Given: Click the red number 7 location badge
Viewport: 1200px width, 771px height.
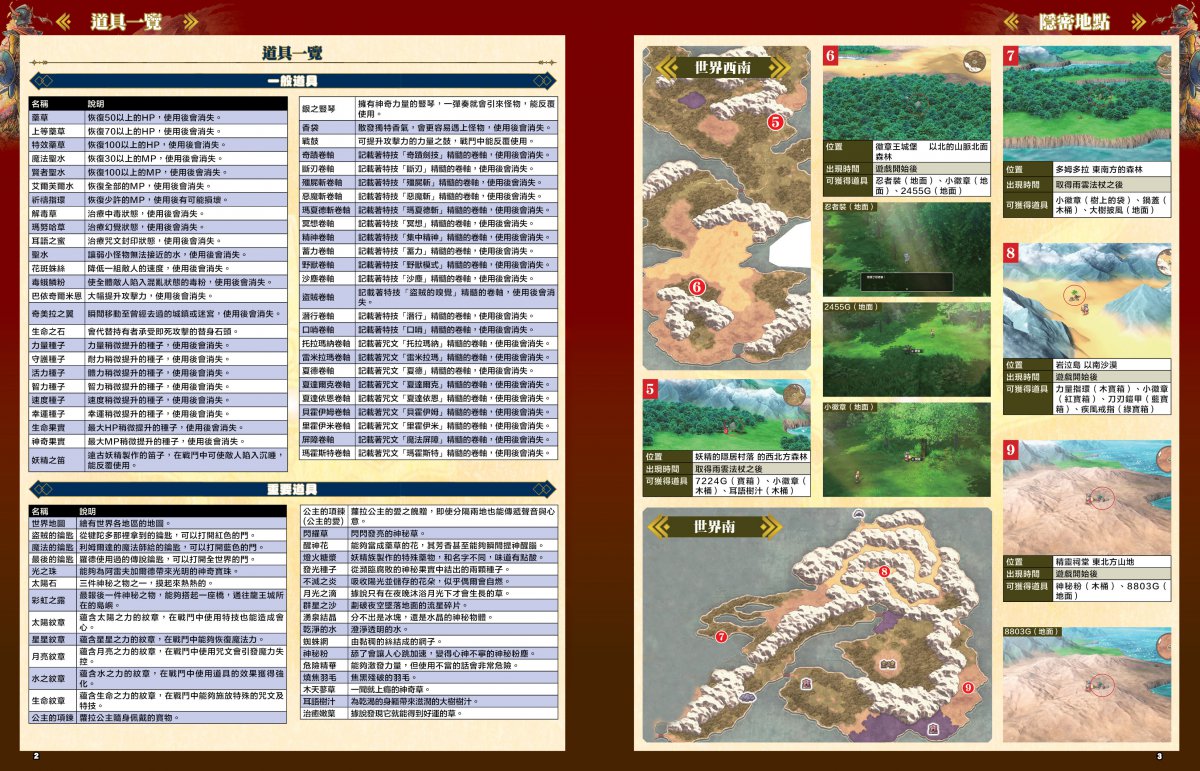Looking at the screenshot, I should [x=1011, y=57].
